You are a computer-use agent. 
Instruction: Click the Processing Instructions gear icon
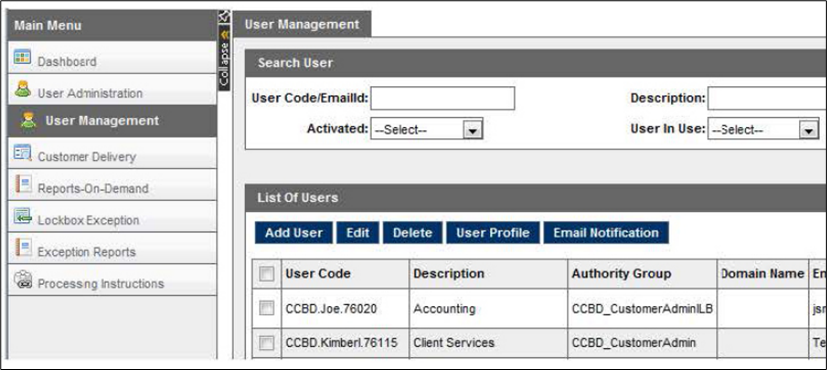tap(23, 279)
